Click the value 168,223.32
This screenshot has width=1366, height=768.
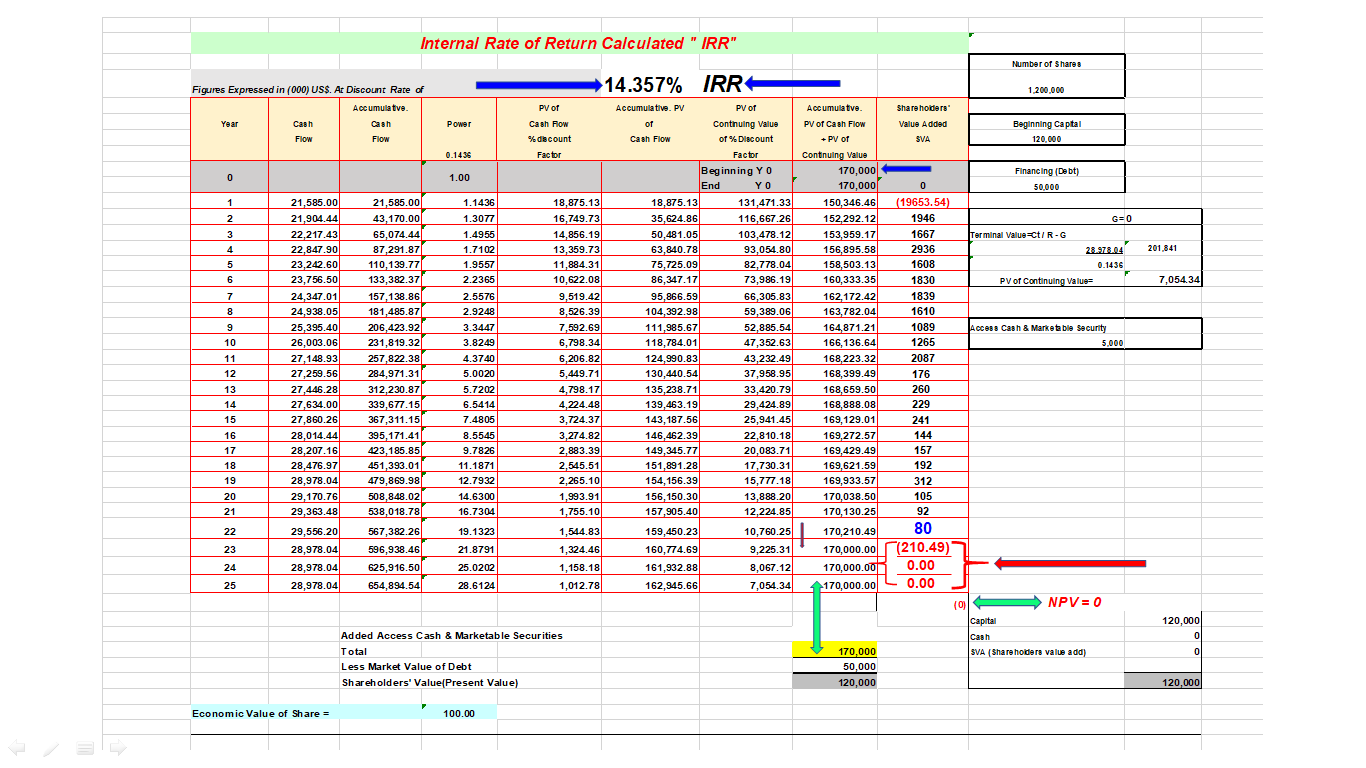[850, 358]
